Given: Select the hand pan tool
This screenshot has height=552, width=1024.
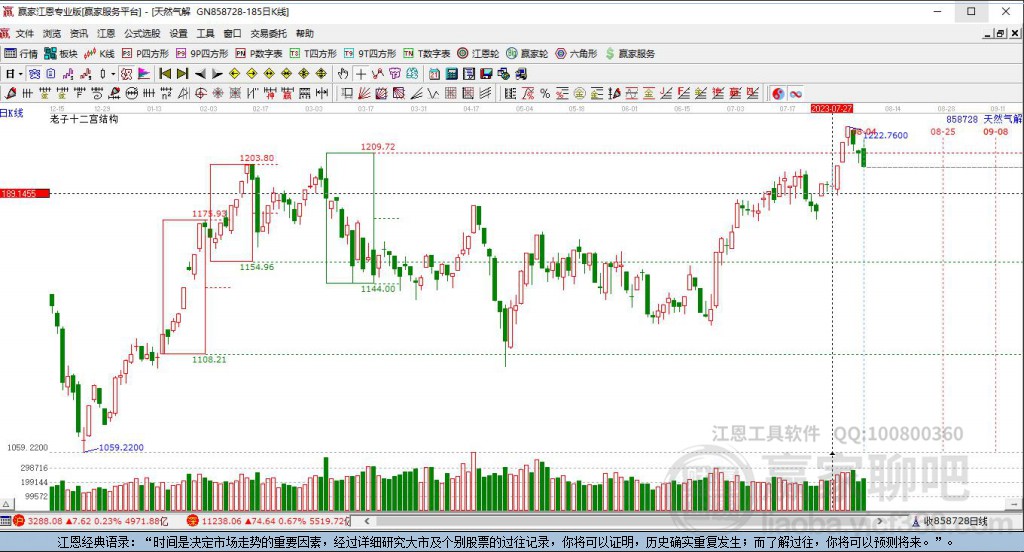Looking at the screenshot, I should [343, 74].
